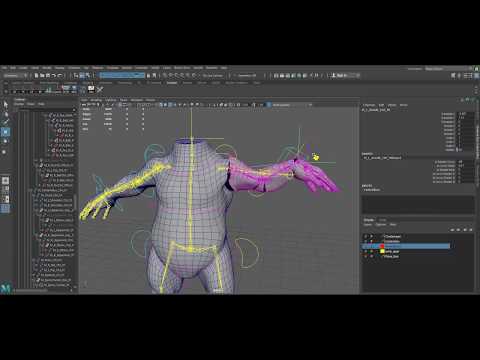Open the No Live Surface field
The height and width of the screenshot is (360, 480).
click(213, 76)
